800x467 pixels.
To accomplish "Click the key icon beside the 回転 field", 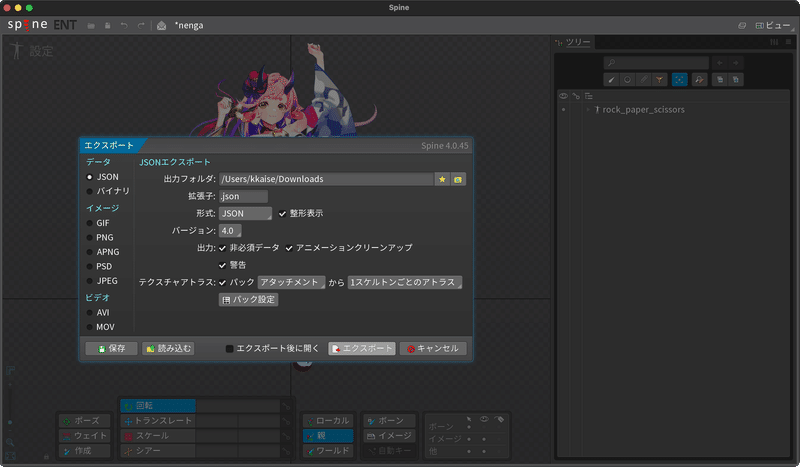I will (287, 407).
